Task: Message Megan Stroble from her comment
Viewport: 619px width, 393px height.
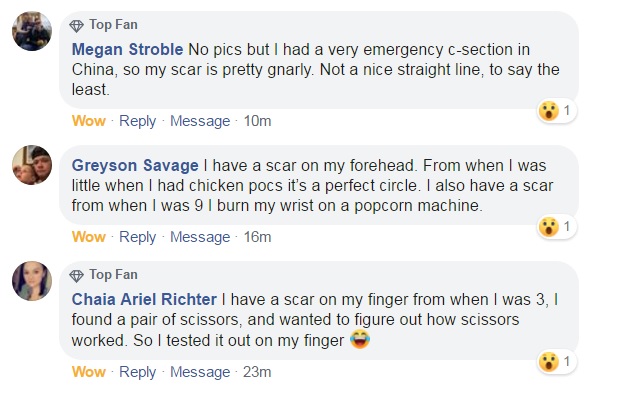Action: [200, 121]
